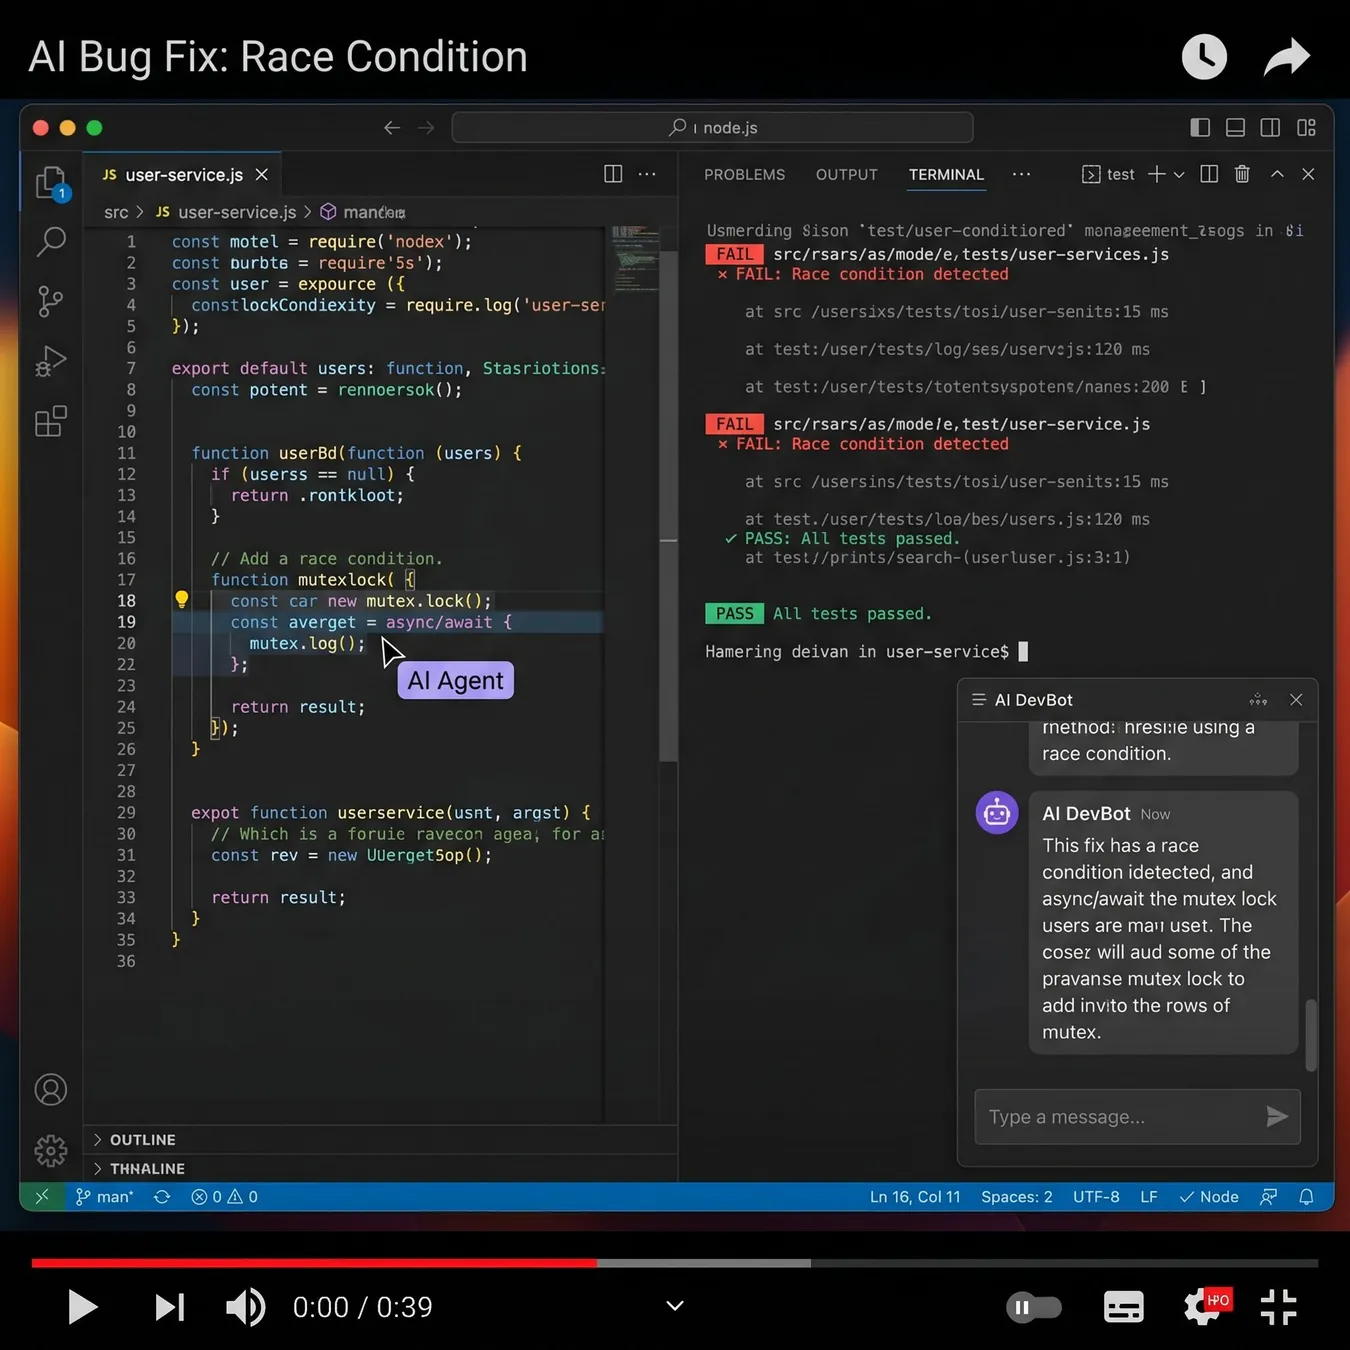
Task: Click the lightbulb code action on line 18
Action: click(x=182, y=600)
